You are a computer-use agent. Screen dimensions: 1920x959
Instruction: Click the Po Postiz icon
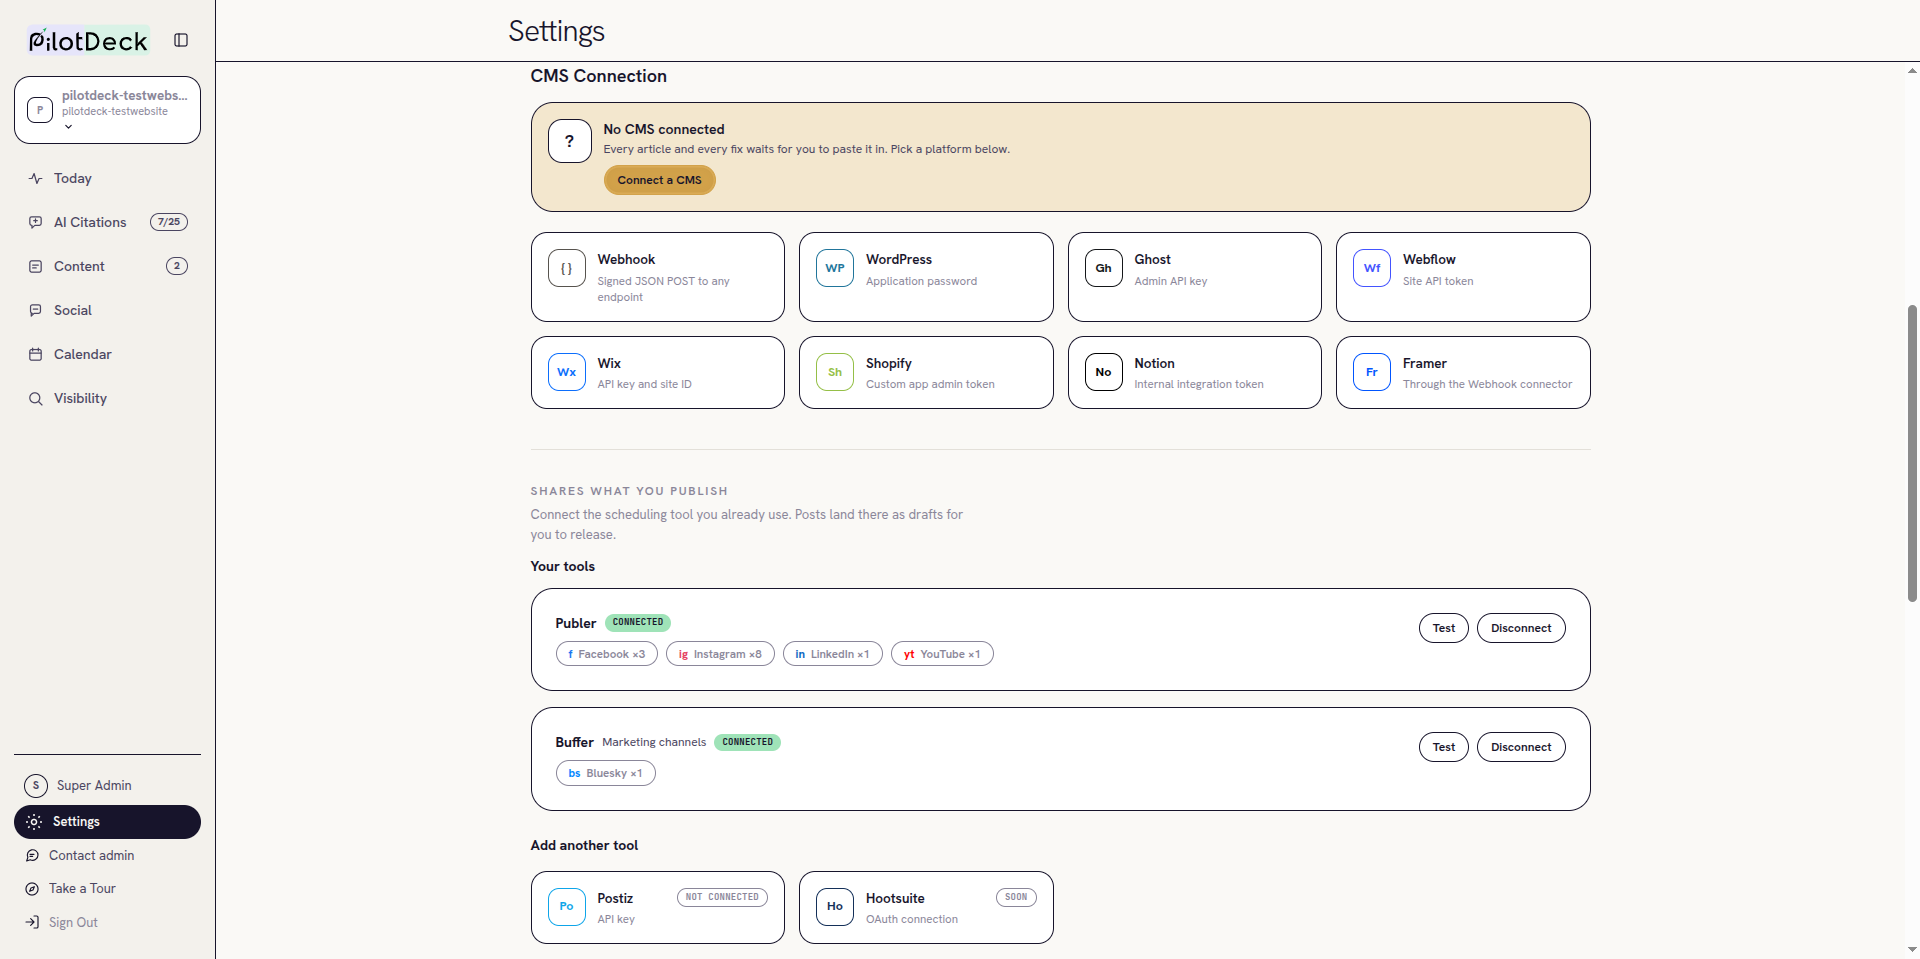coord(567,907)
